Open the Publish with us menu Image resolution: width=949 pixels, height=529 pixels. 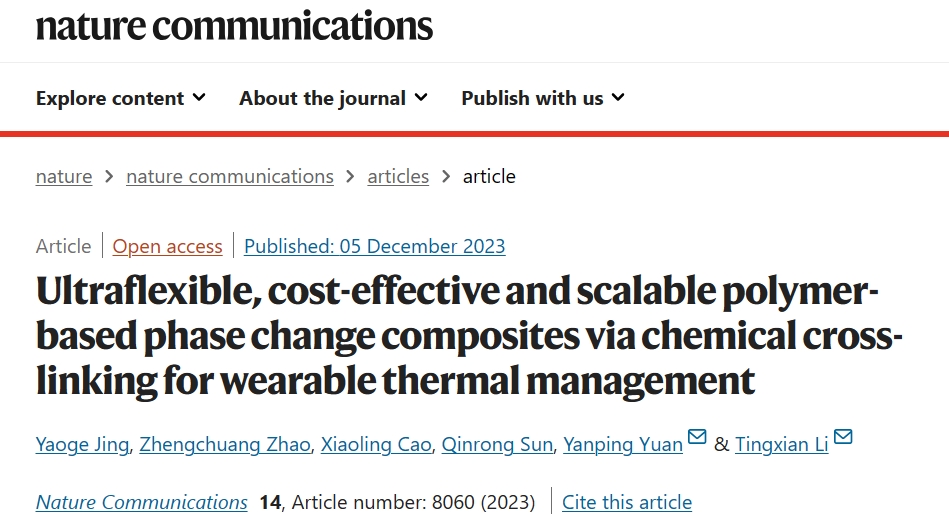[543, 98]
